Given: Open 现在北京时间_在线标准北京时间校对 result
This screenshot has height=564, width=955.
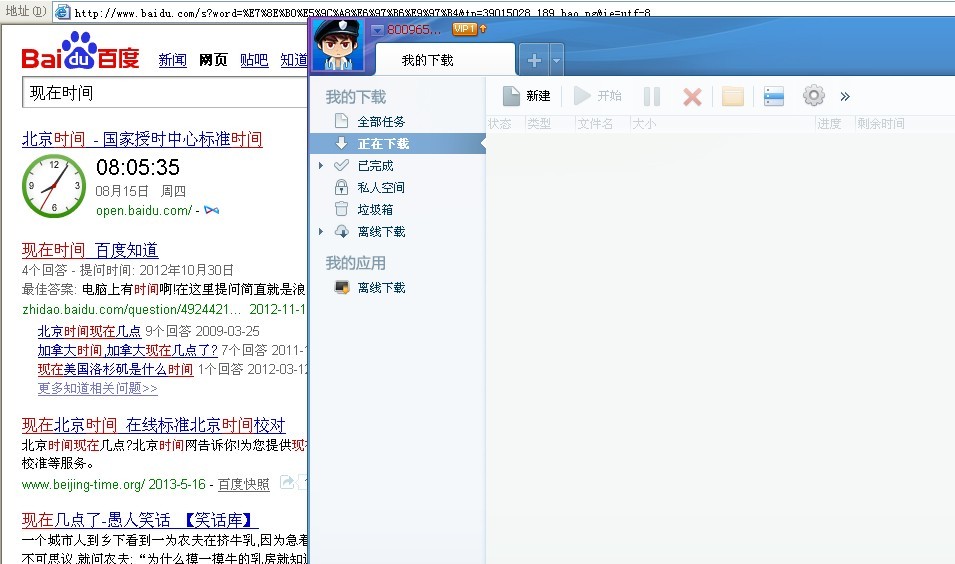Looking at the screenshot, I should [x=153, y=425].
